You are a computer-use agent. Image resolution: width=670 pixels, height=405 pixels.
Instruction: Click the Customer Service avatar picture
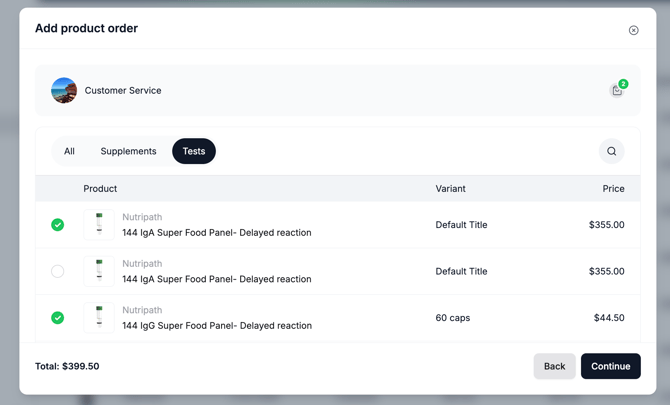64,90
